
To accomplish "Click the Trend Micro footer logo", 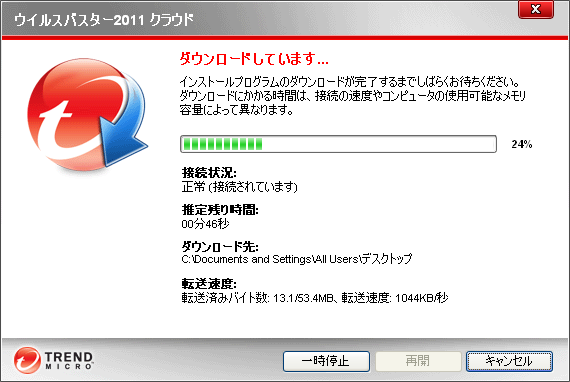I will (53, 360).
